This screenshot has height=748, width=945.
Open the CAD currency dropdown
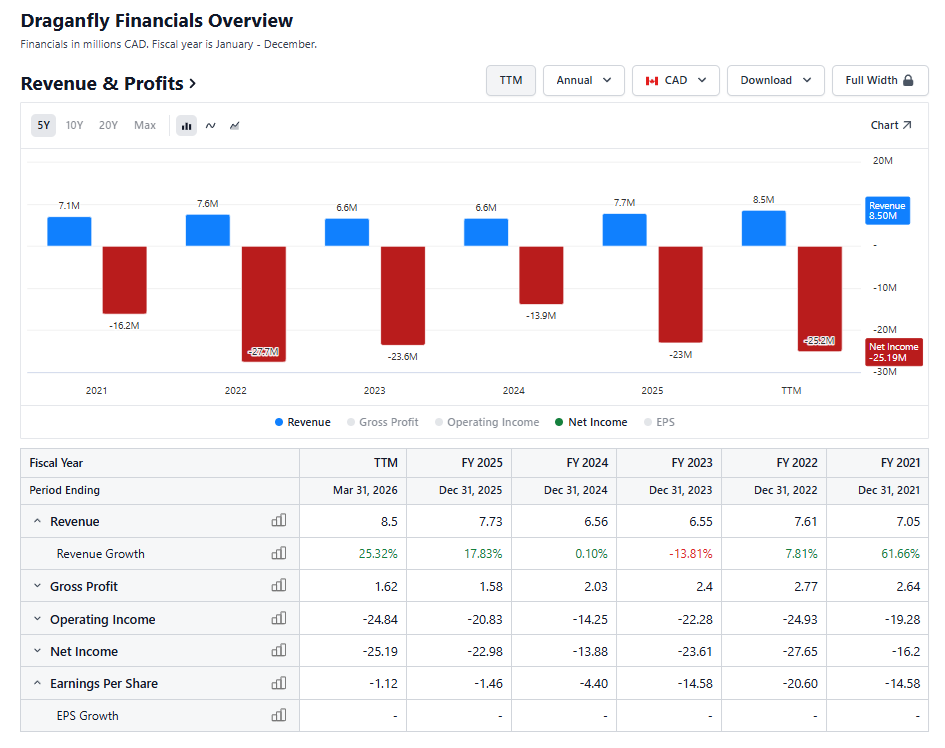(x=676, y=80)
